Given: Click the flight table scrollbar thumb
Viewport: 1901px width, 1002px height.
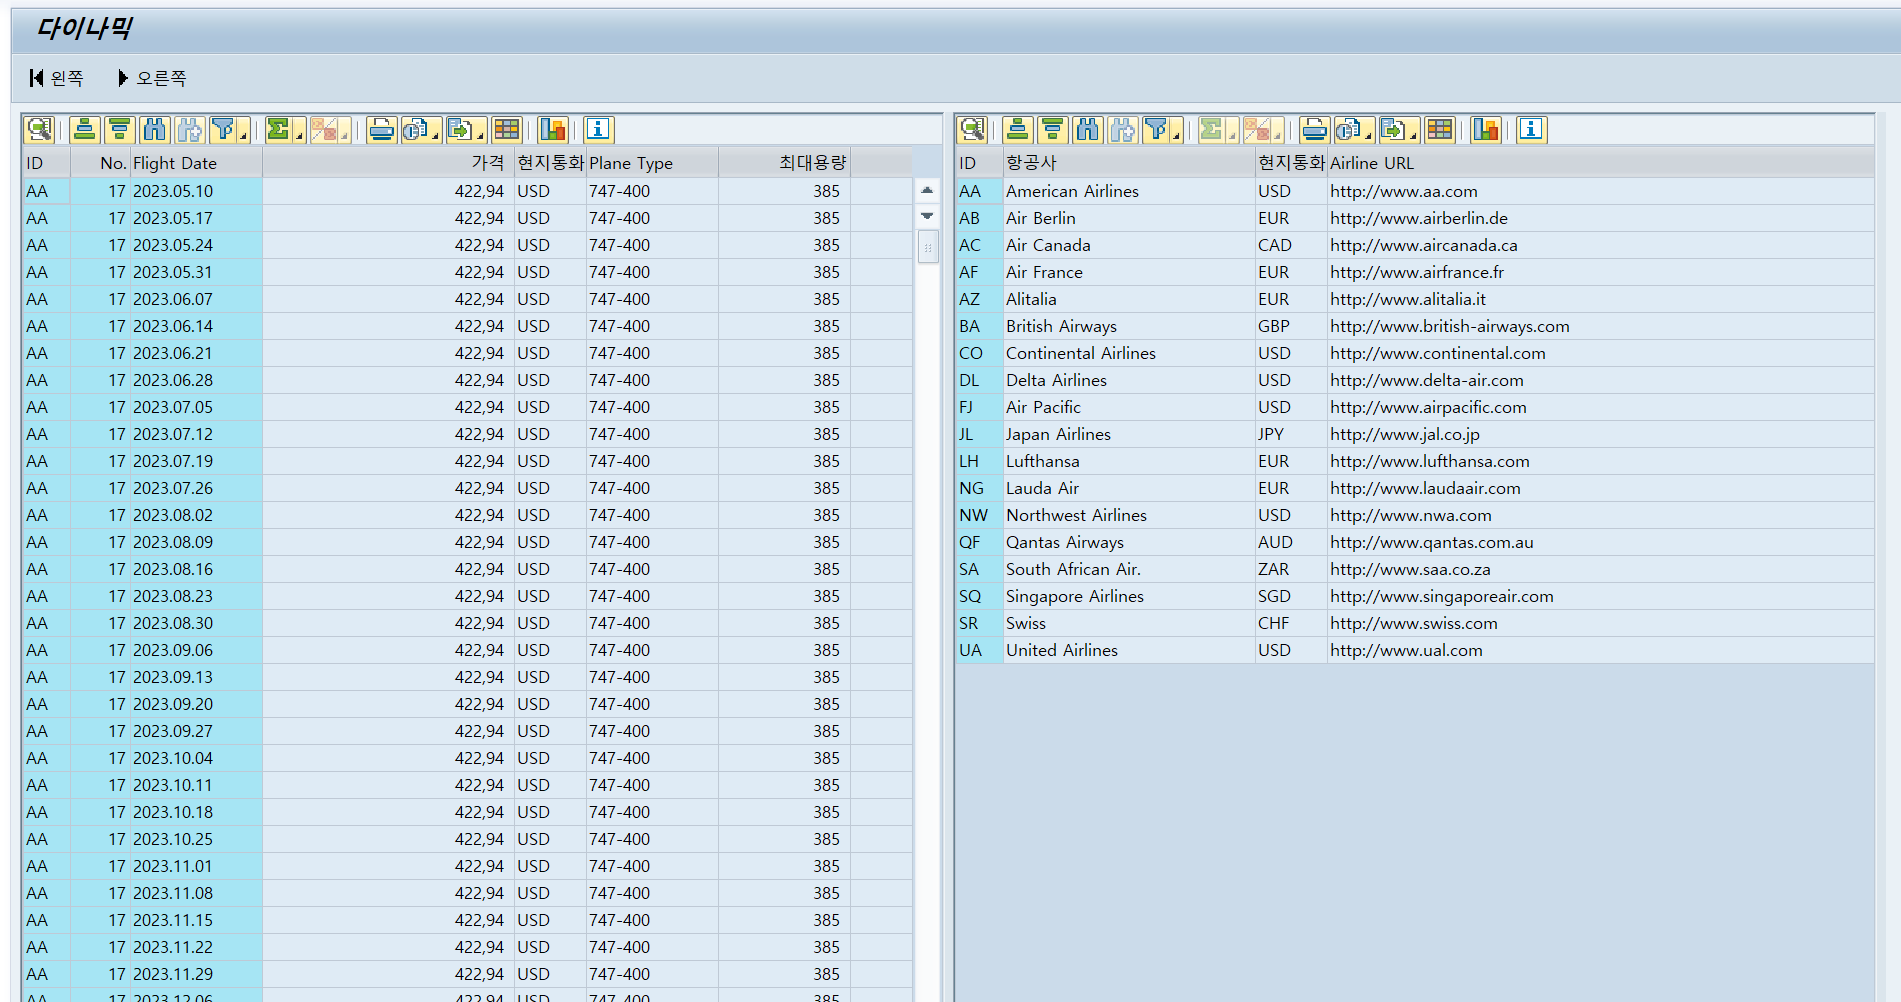Looking at the screenshot, I should (x=928, y=246).
